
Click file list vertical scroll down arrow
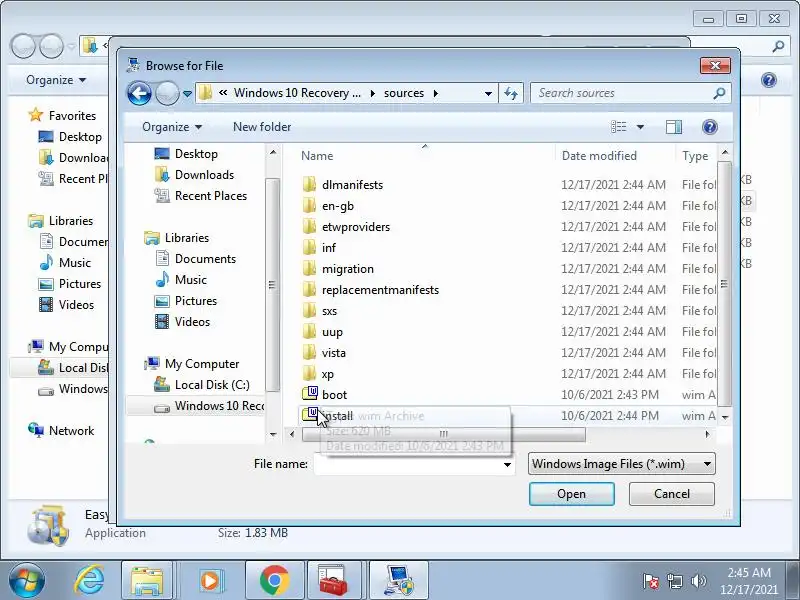click(724, 417)
